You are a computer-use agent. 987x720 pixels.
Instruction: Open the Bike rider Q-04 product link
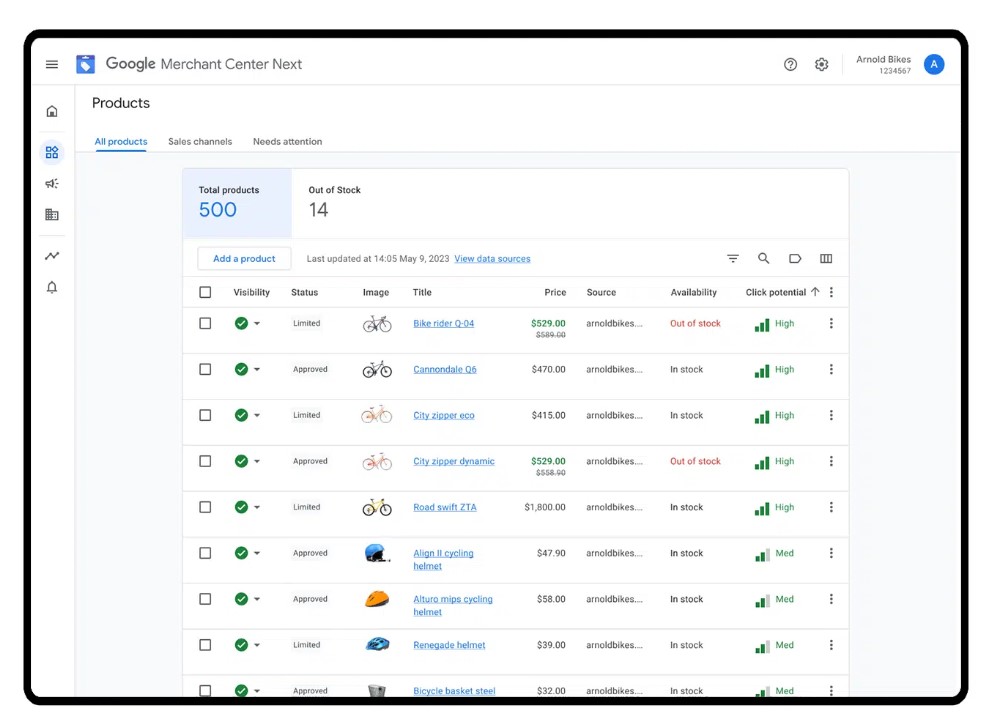click(444, 323)
